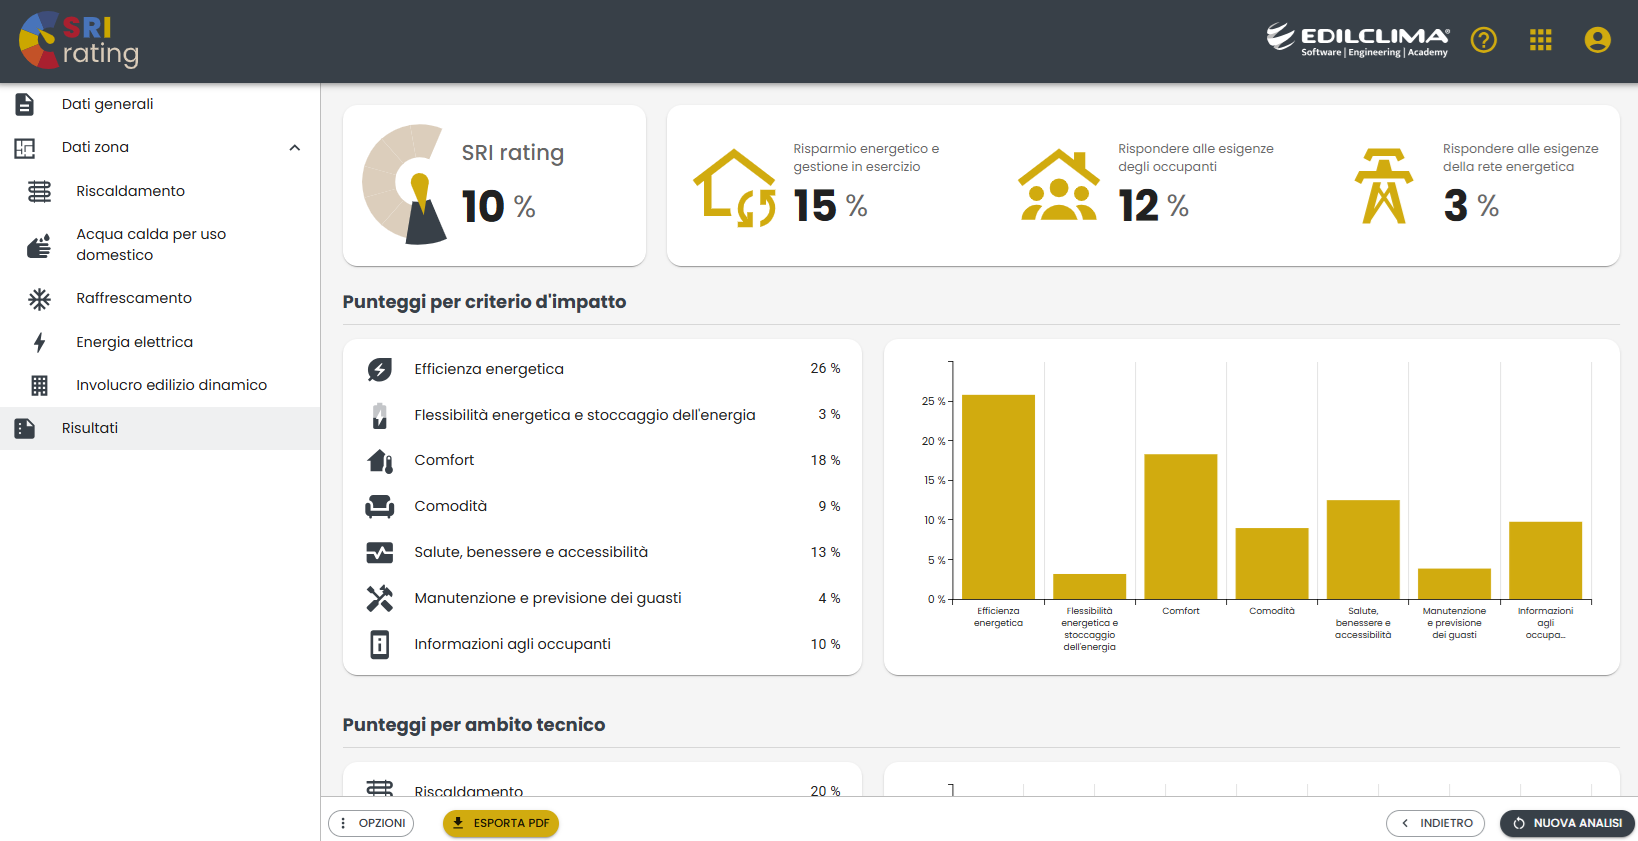This screenshot has width=1638, height=841.
Task: Click the SRI rating gauge graphic
Action: click(x=405, y=185)
